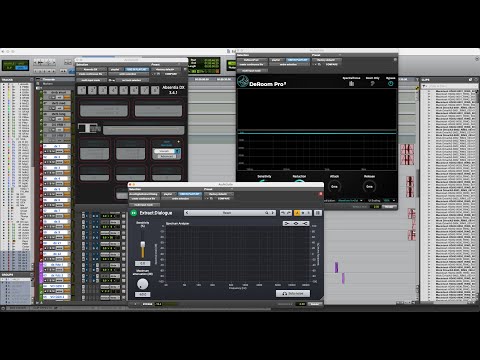
Task: Open Absentia DX blue-arrow dropdown
Action: 178,151
